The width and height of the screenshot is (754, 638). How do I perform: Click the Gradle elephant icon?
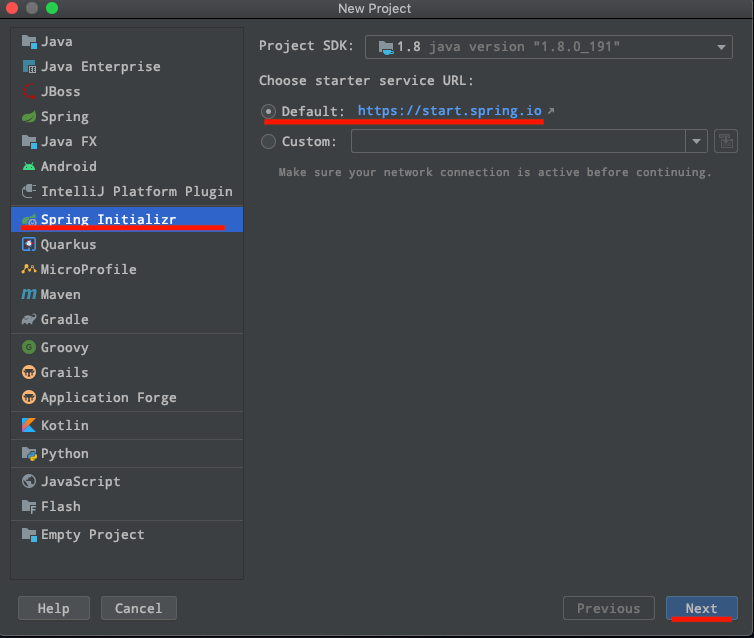point(29,319)
